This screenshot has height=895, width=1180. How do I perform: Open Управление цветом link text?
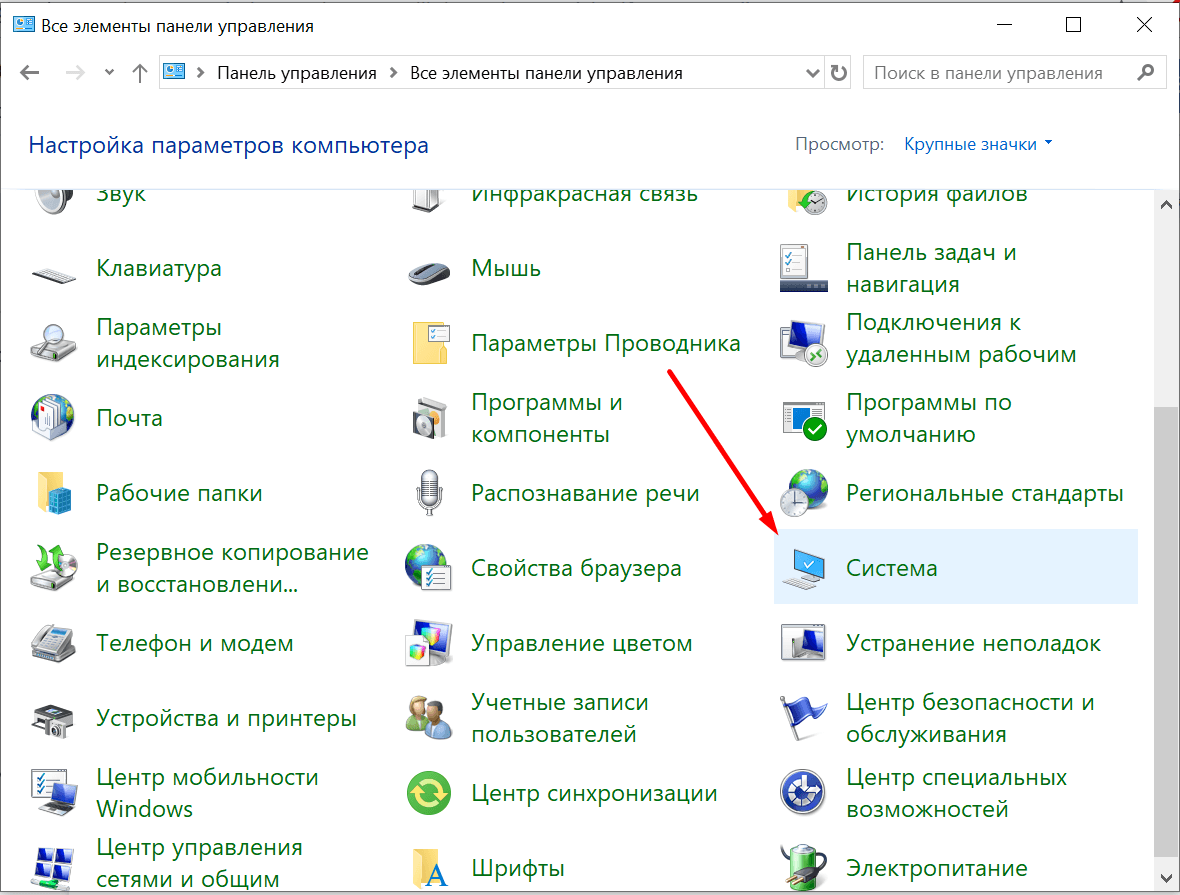coord(582,644)
